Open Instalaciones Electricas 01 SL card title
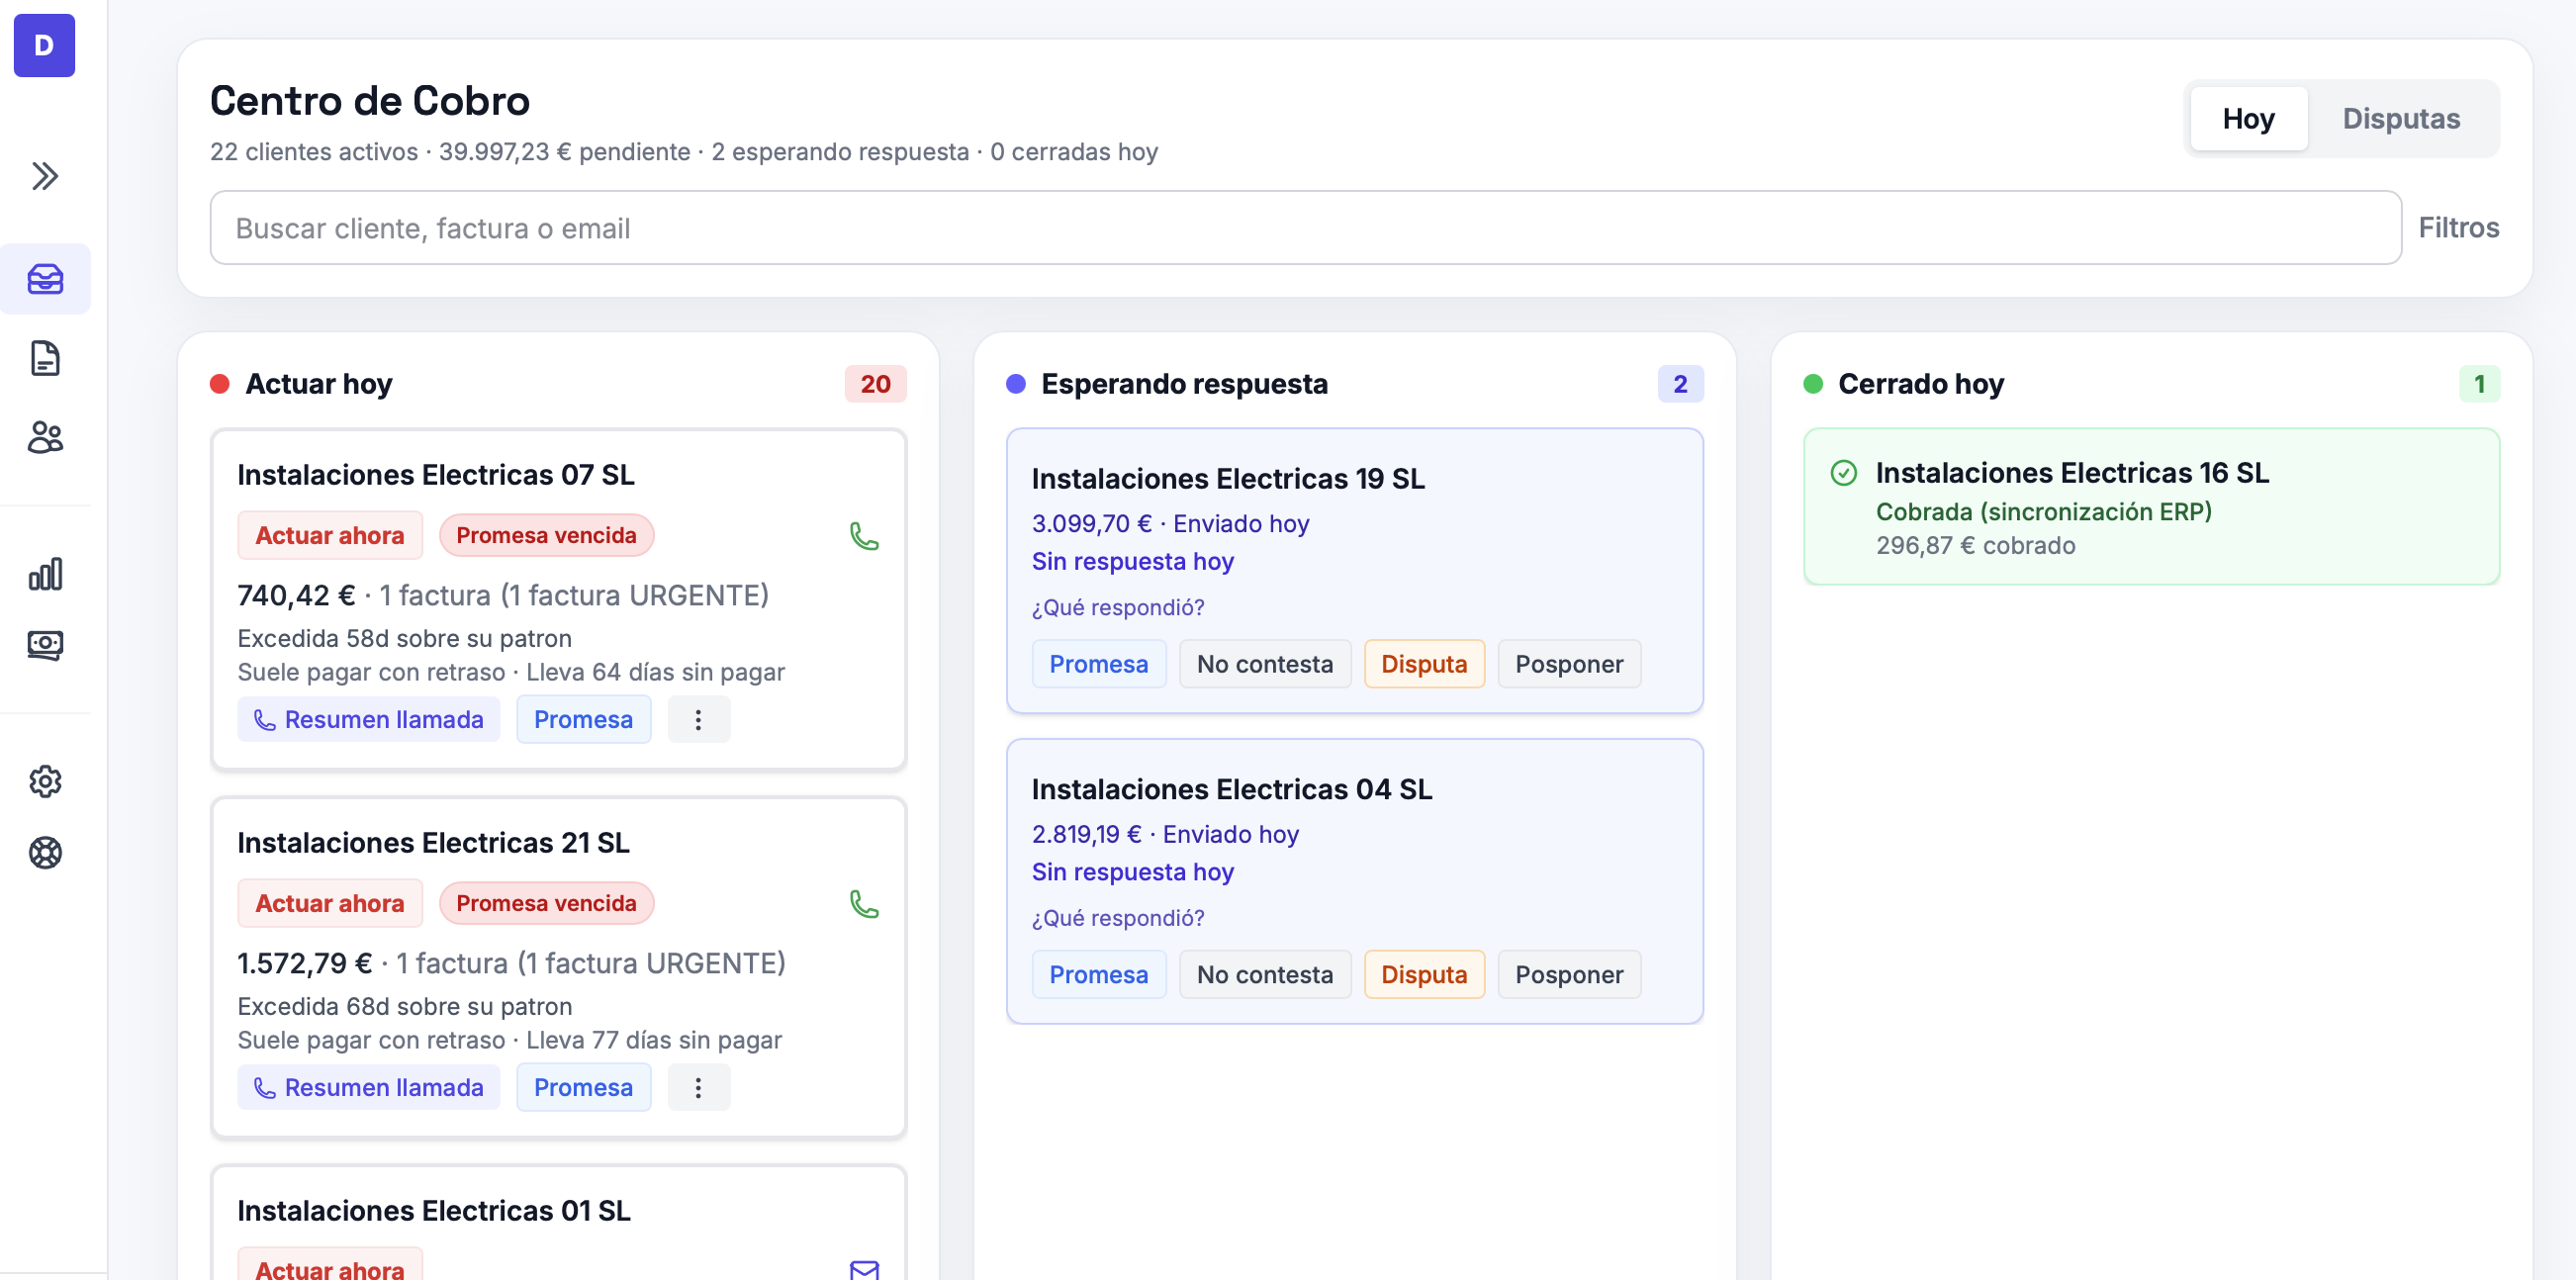Viewport: 2576px width, 1280px height. click(434, 1210)
